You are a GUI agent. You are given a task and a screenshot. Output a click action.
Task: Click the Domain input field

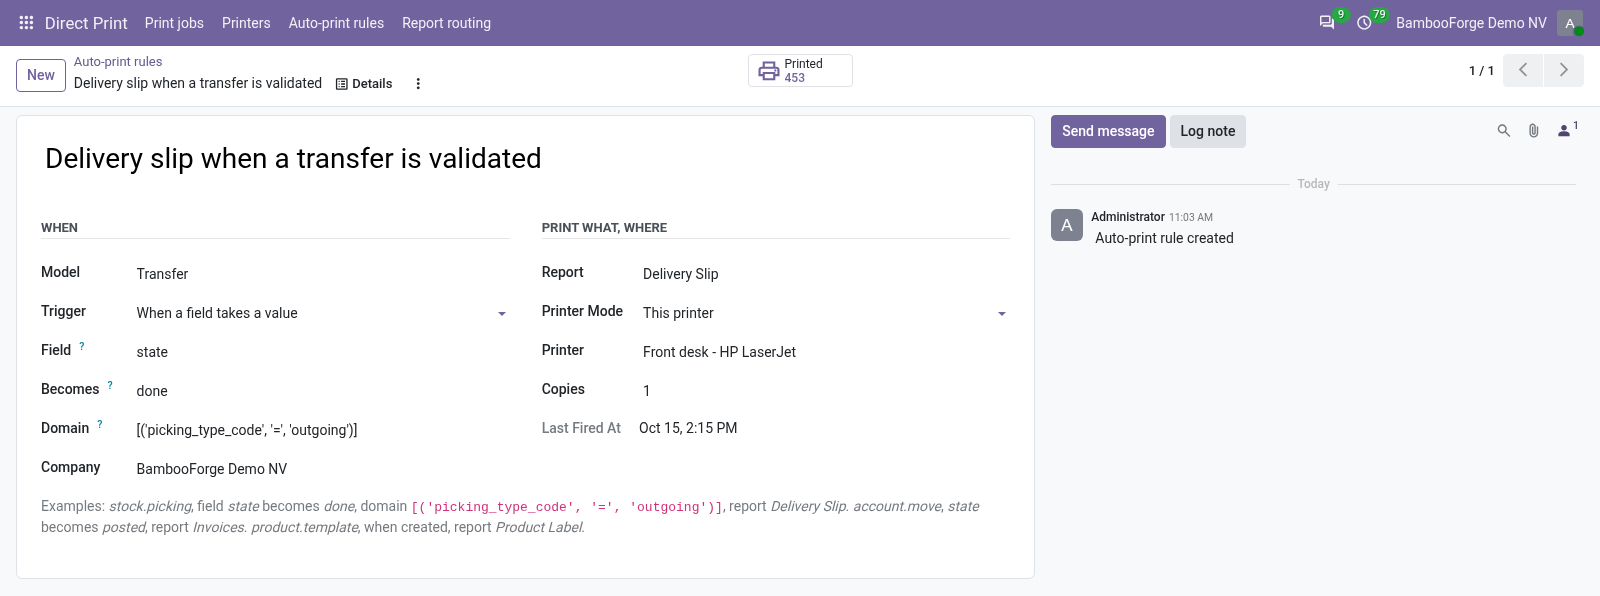click(323, 430)
